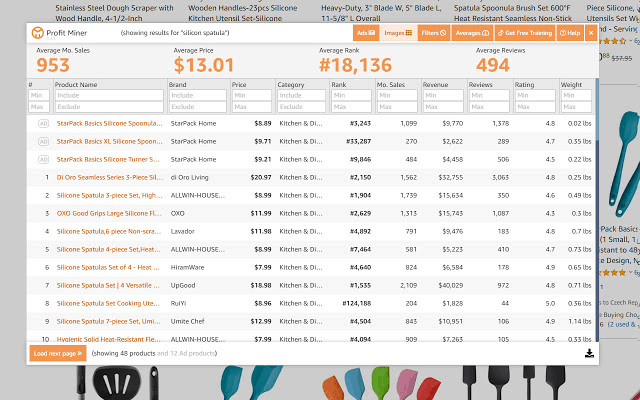Focus the Price Min filter field

point(251,95)
